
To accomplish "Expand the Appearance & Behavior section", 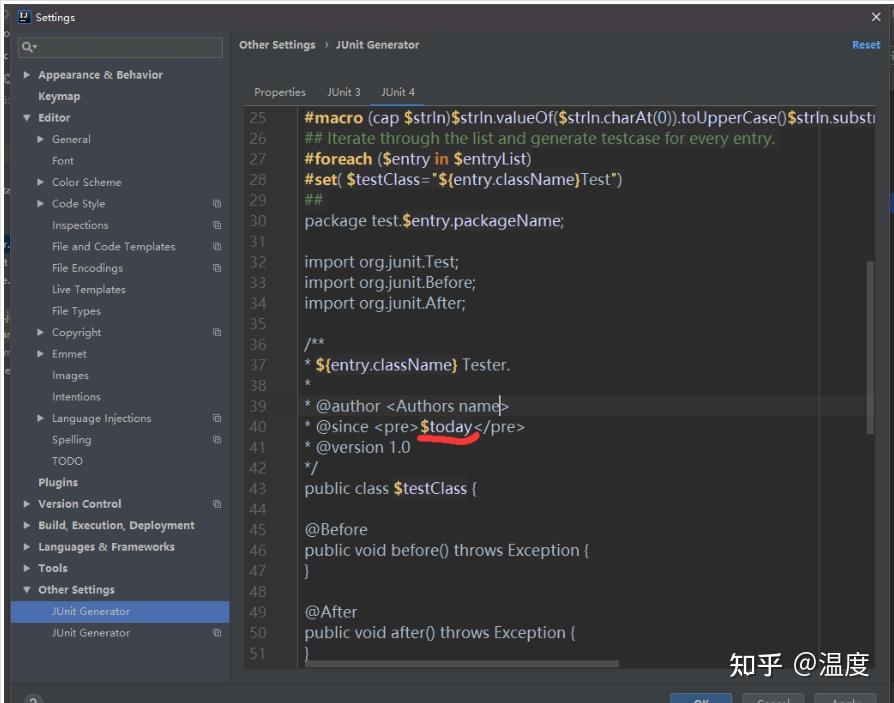I will point(25,74).
